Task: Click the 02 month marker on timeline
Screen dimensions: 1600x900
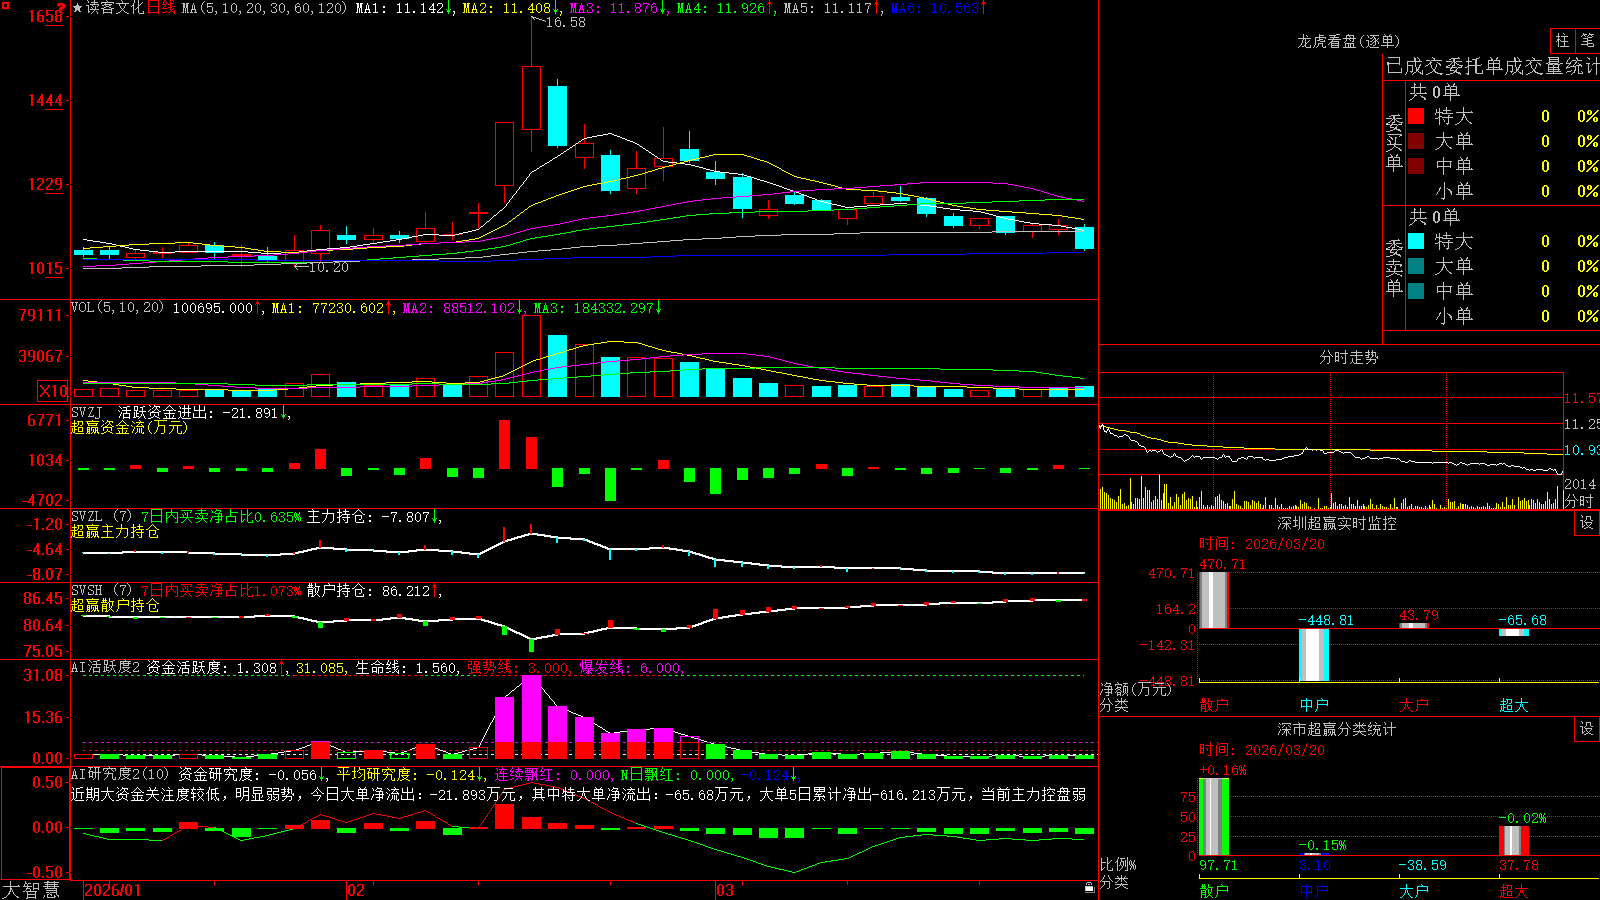Action: click(356, 890)
